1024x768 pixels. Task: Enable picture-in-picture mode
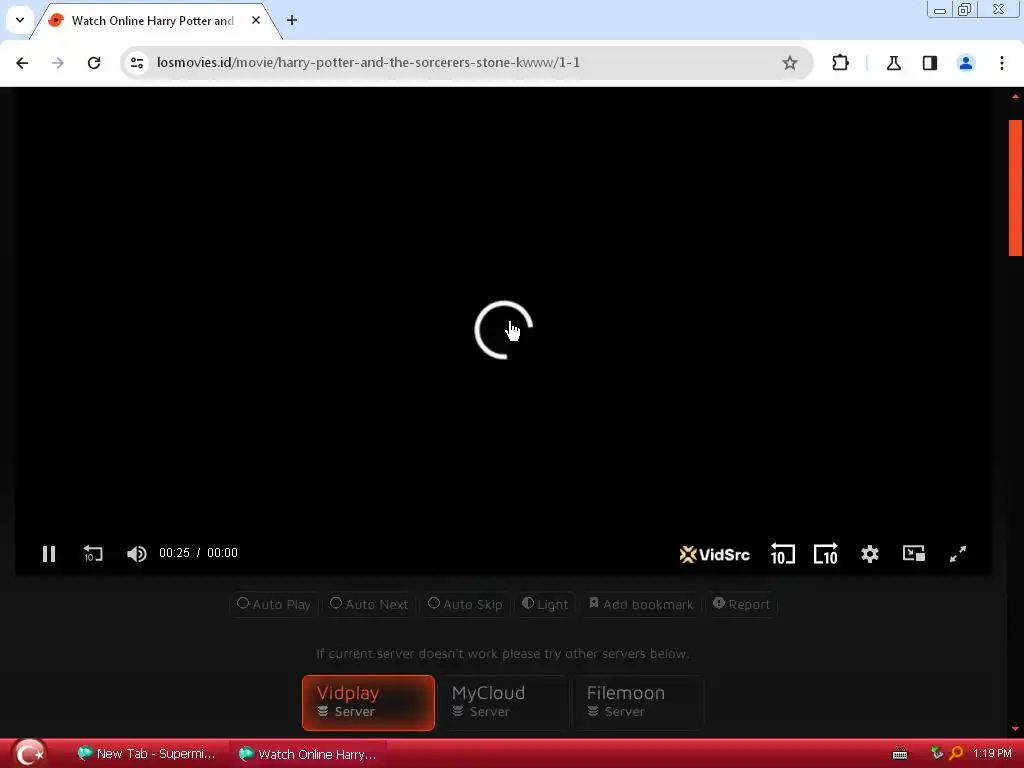point(914,553)
